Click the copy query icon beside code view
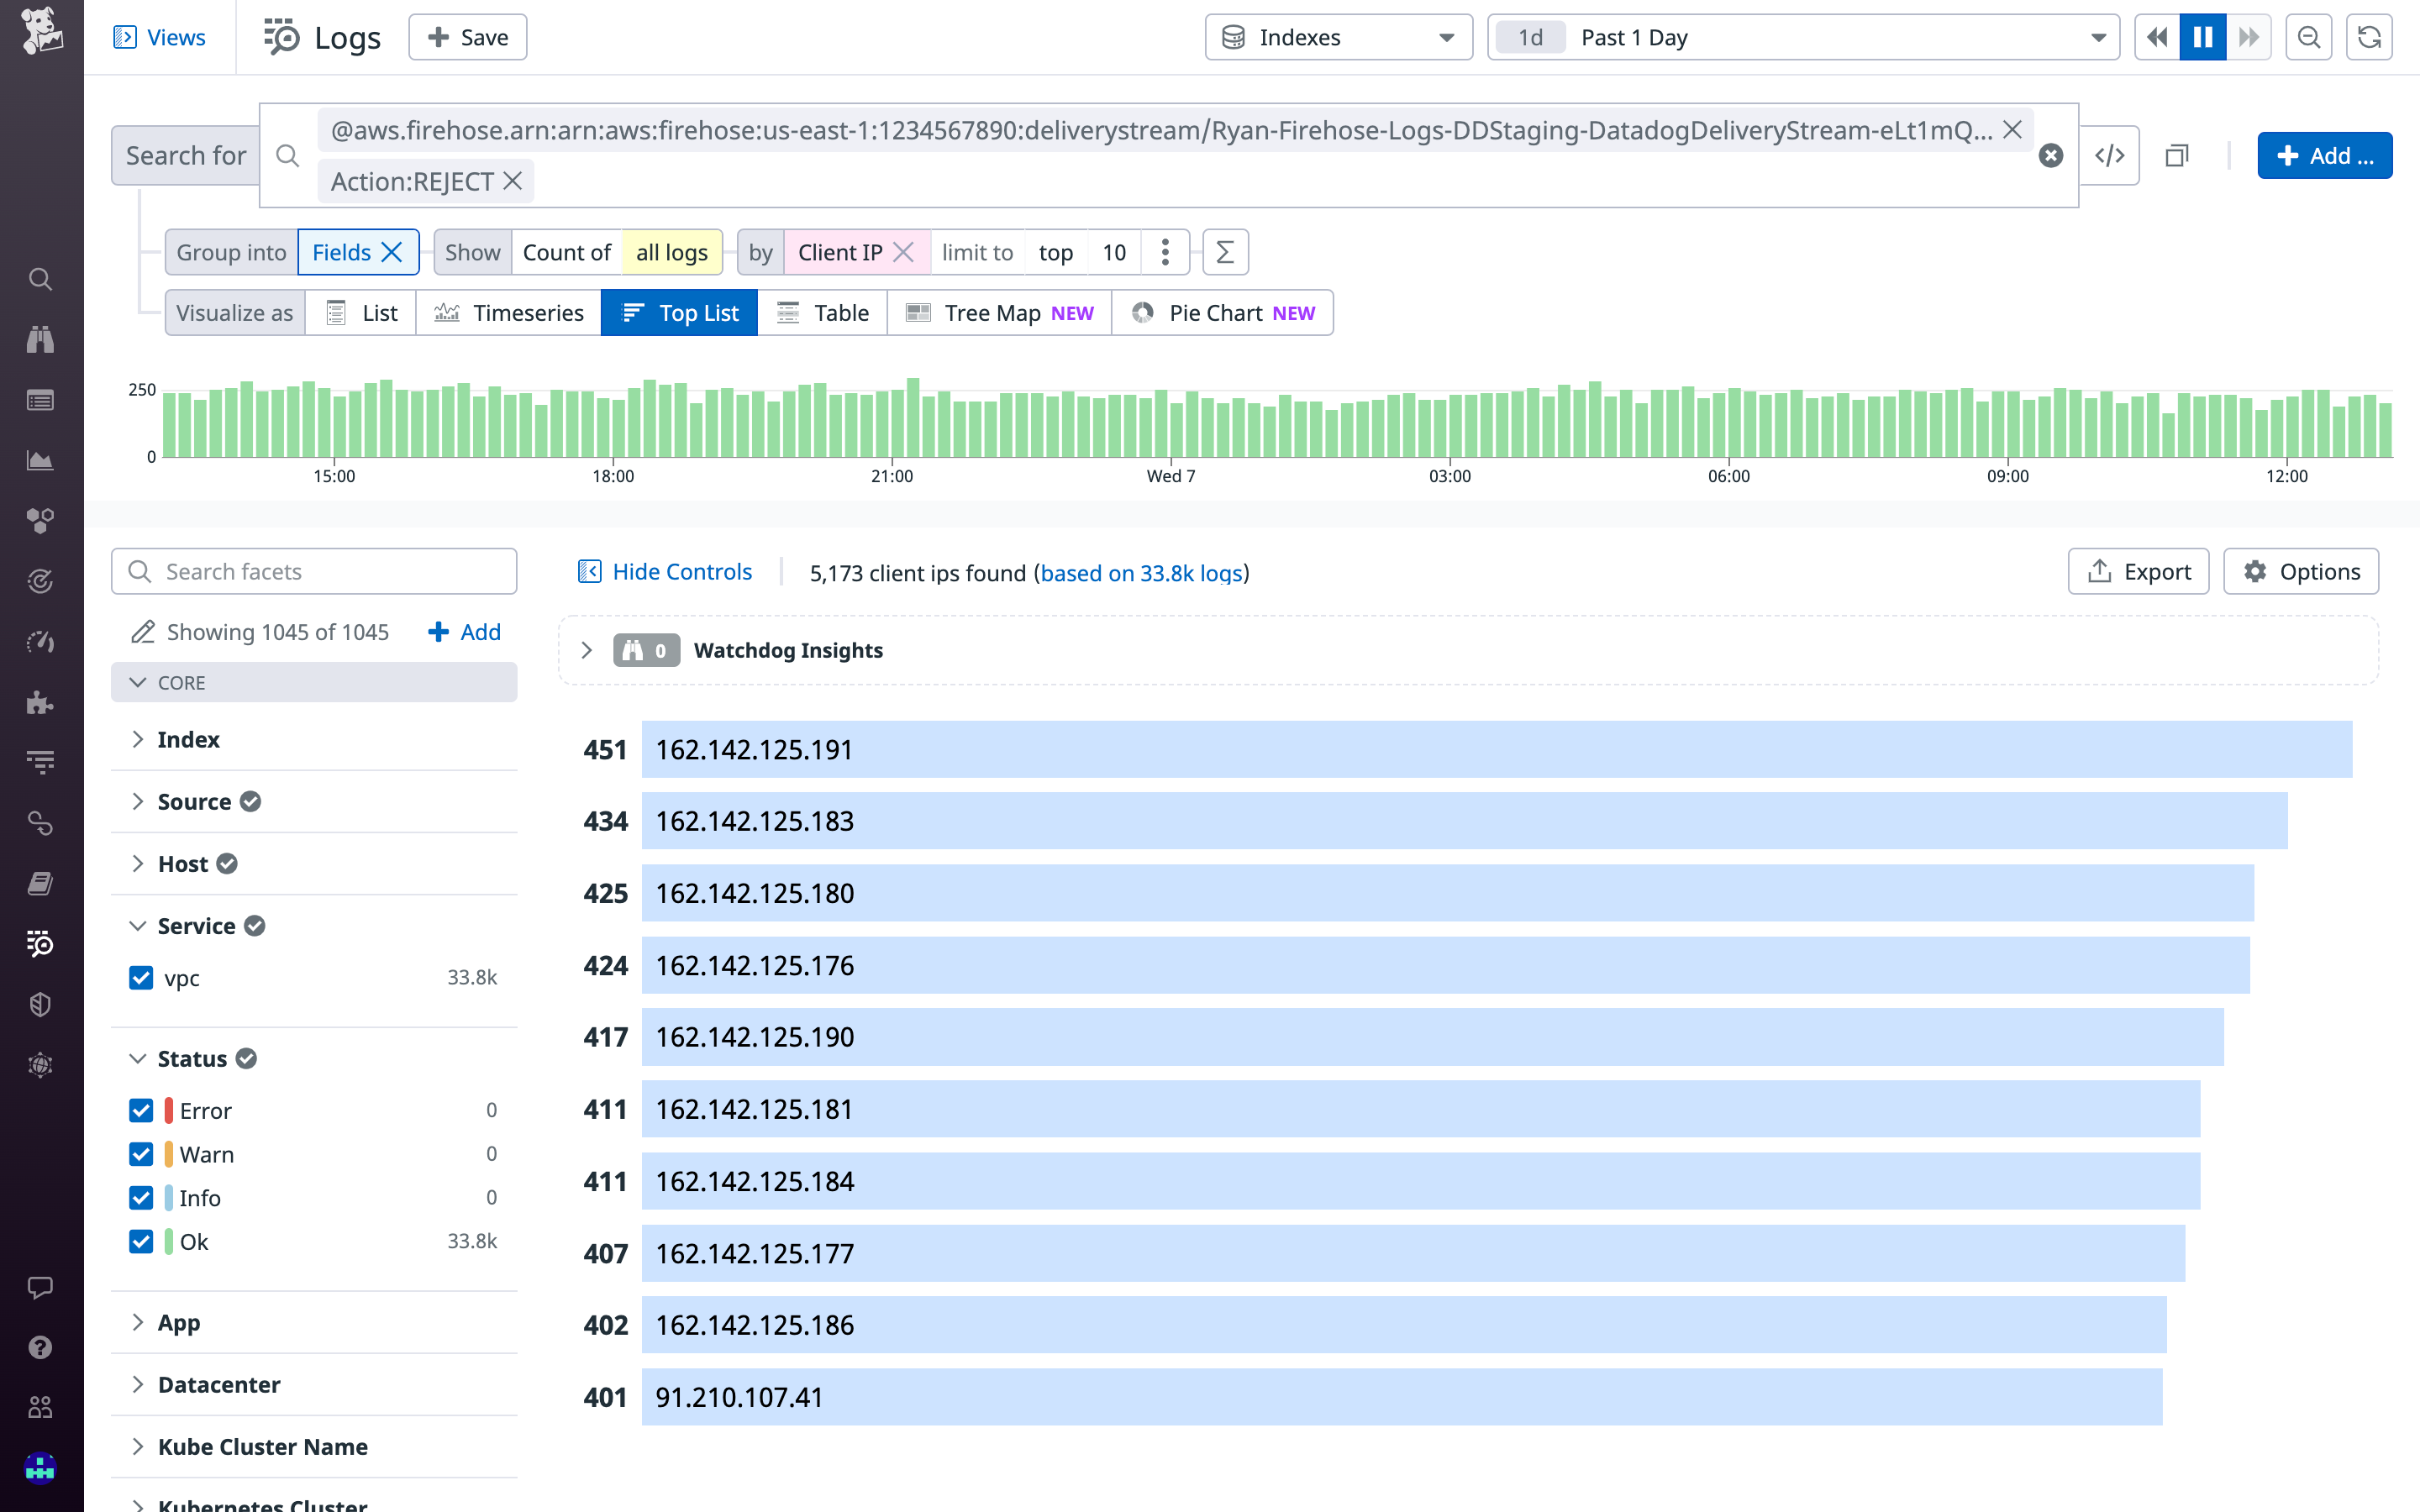2420x1512 pixels. click(x=2177, y=155)
